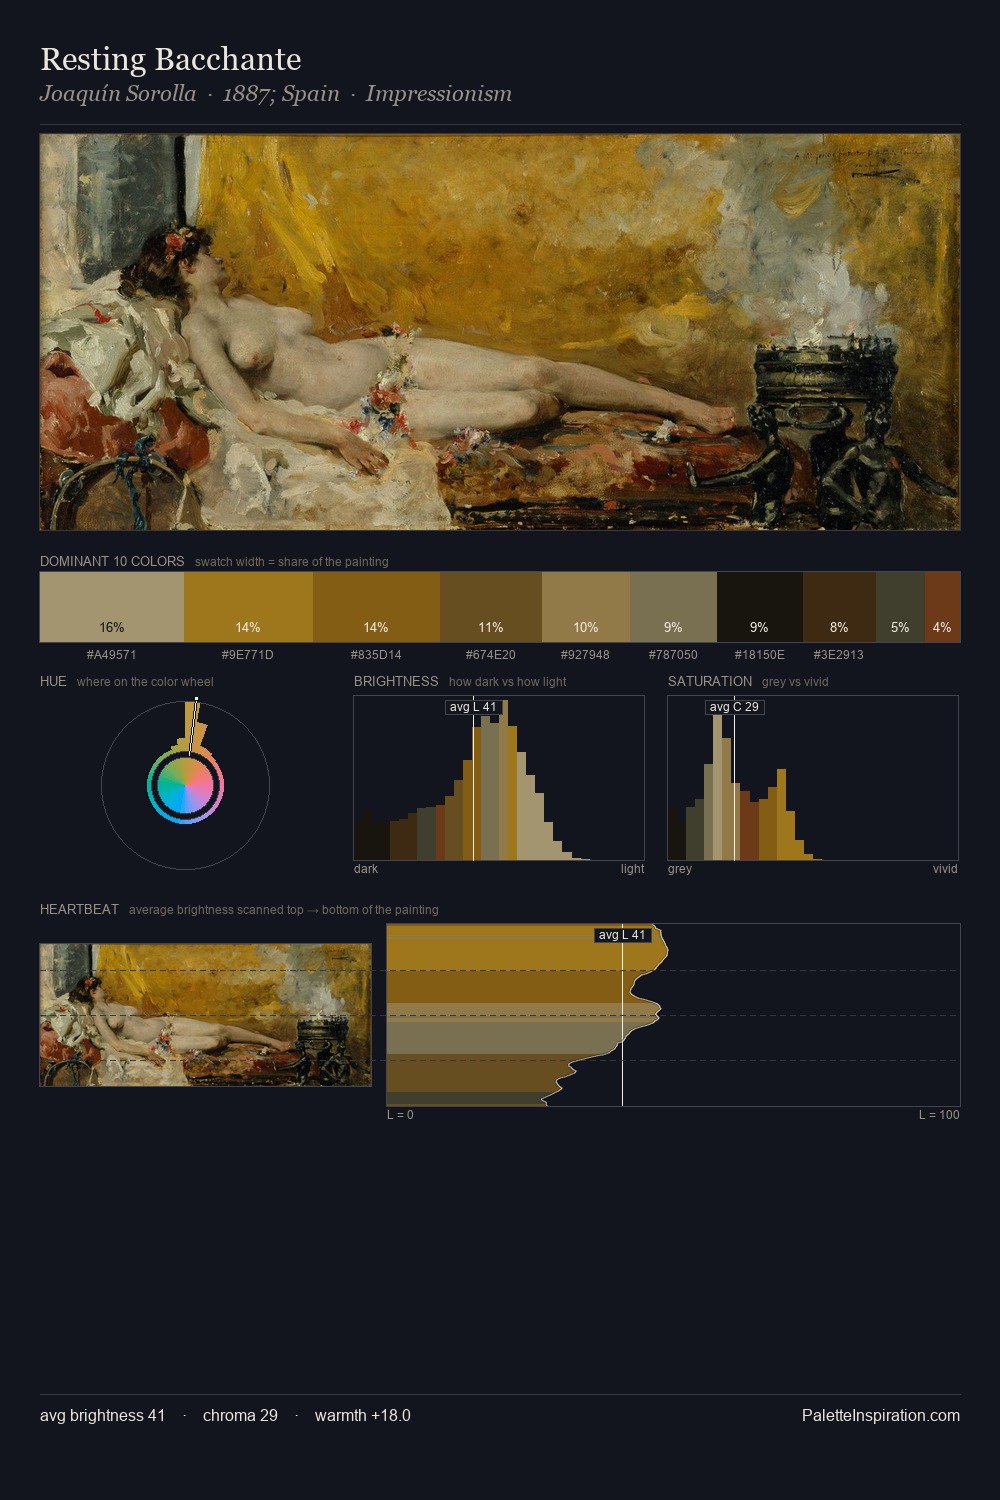Click the hex label #A49571
Image resolution: width=1000 pixels, height=1500 pixels.
click(111, 655)
